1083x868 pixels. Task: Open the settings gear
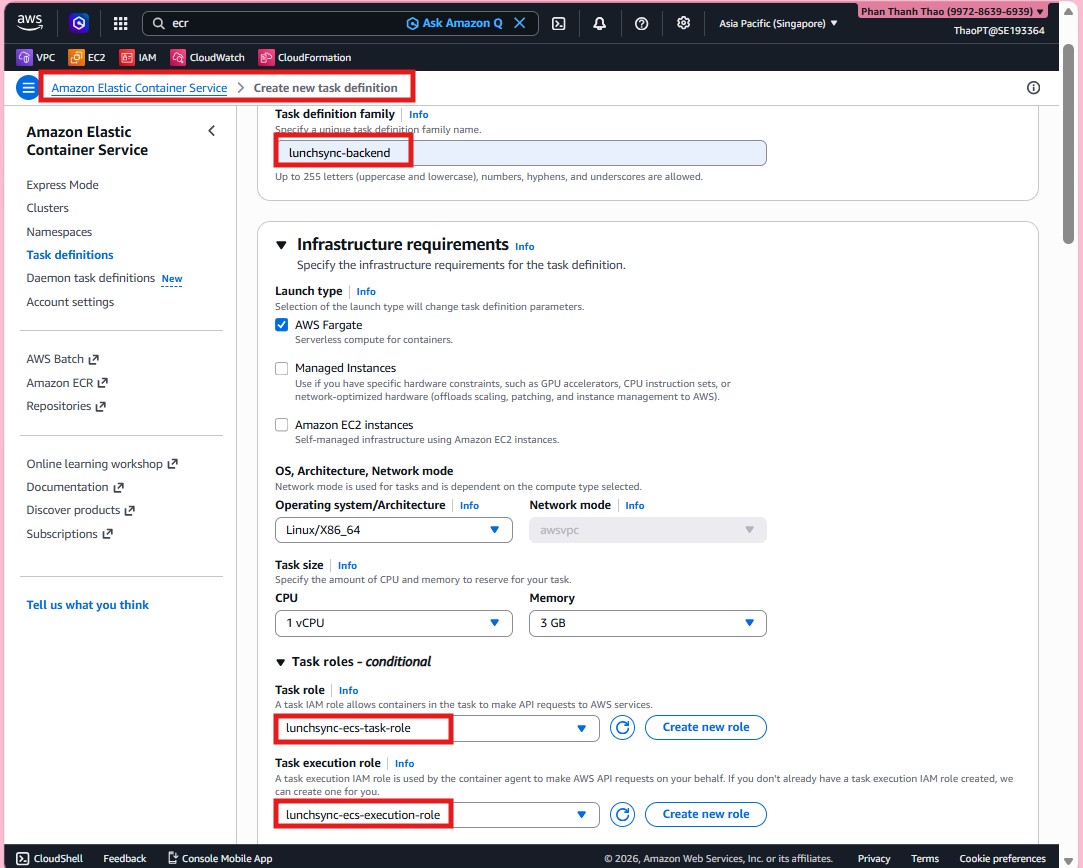pos(683,22)
